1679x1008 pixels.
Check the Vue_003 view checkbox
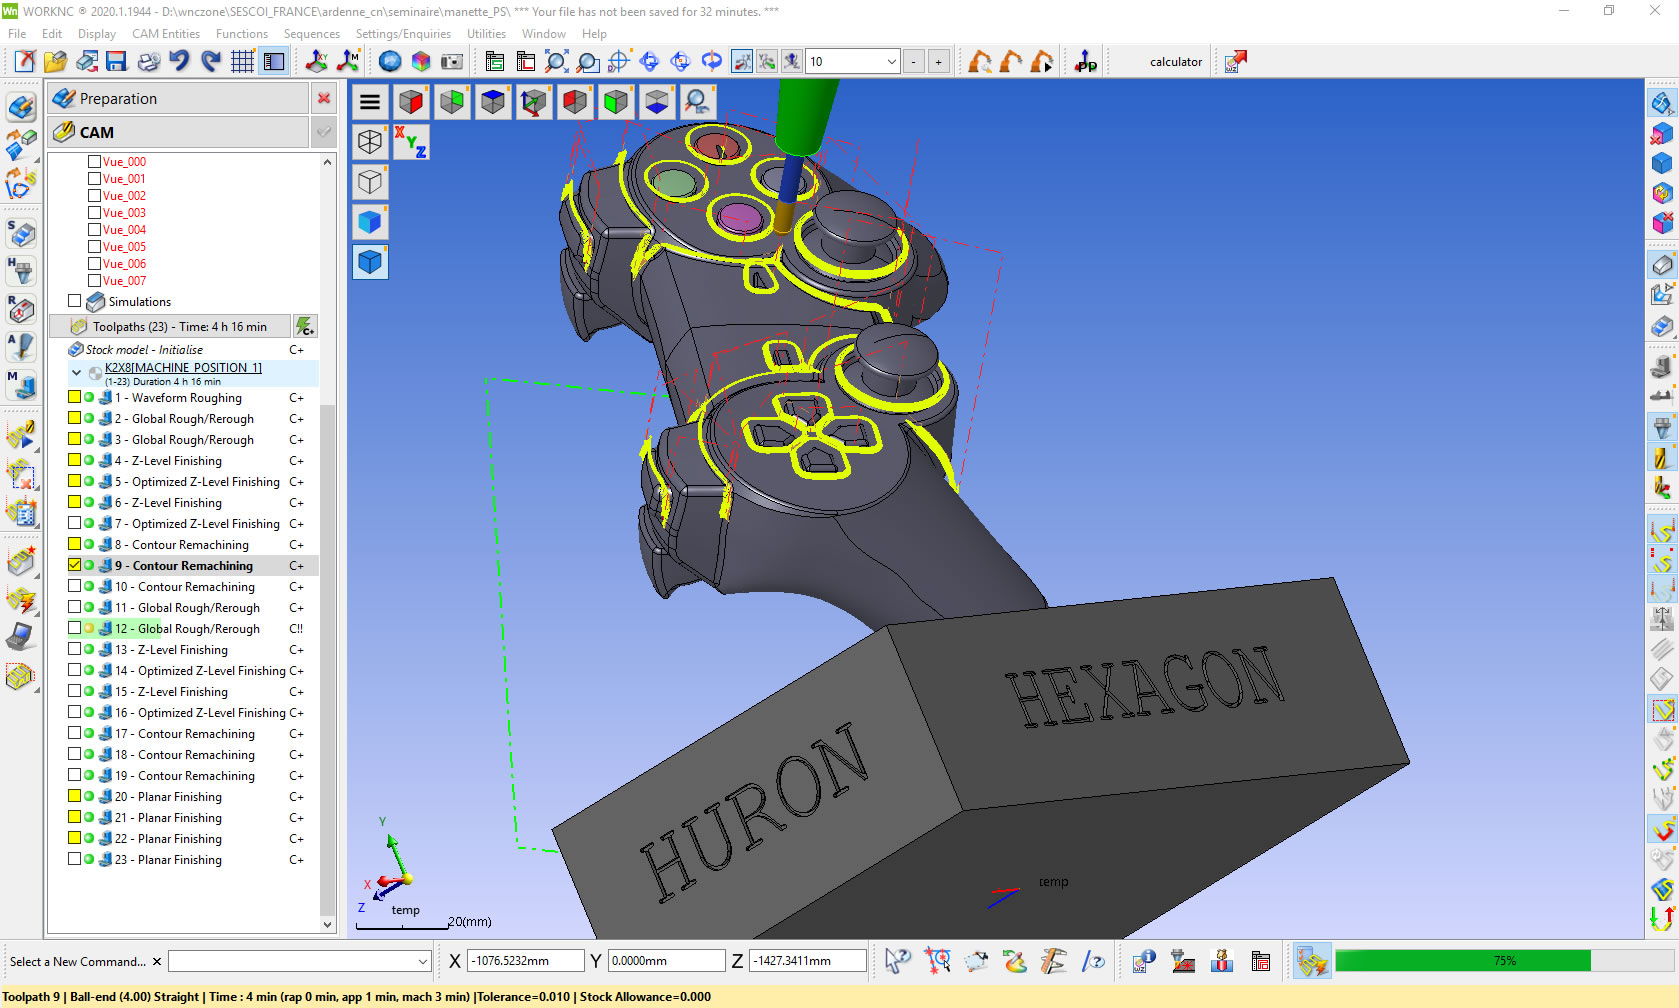94,212
